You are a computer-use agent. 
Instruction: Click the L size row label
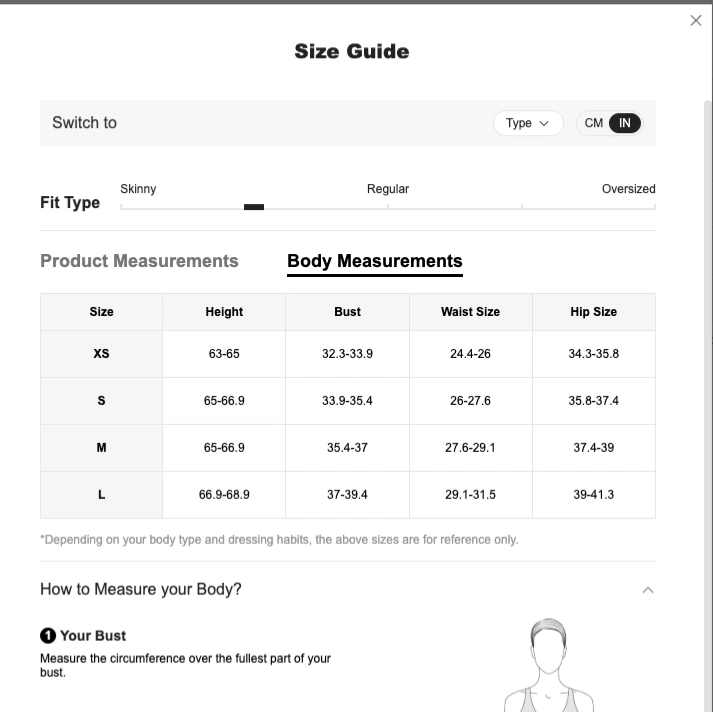(x=101, y=495)
